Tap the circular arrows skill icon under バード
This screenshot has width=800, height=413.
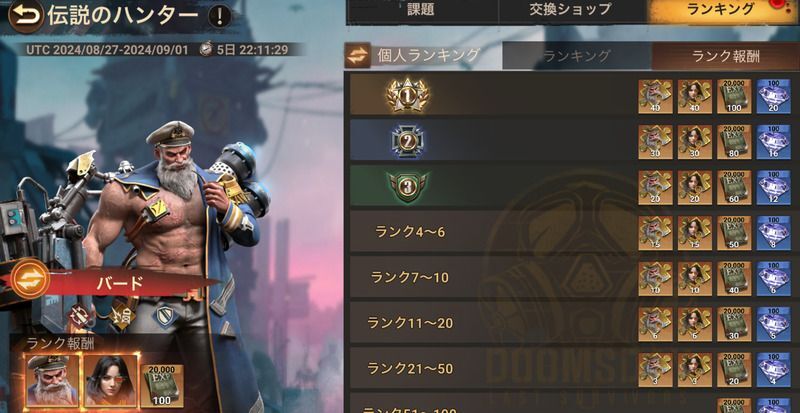tap(79, 315)
